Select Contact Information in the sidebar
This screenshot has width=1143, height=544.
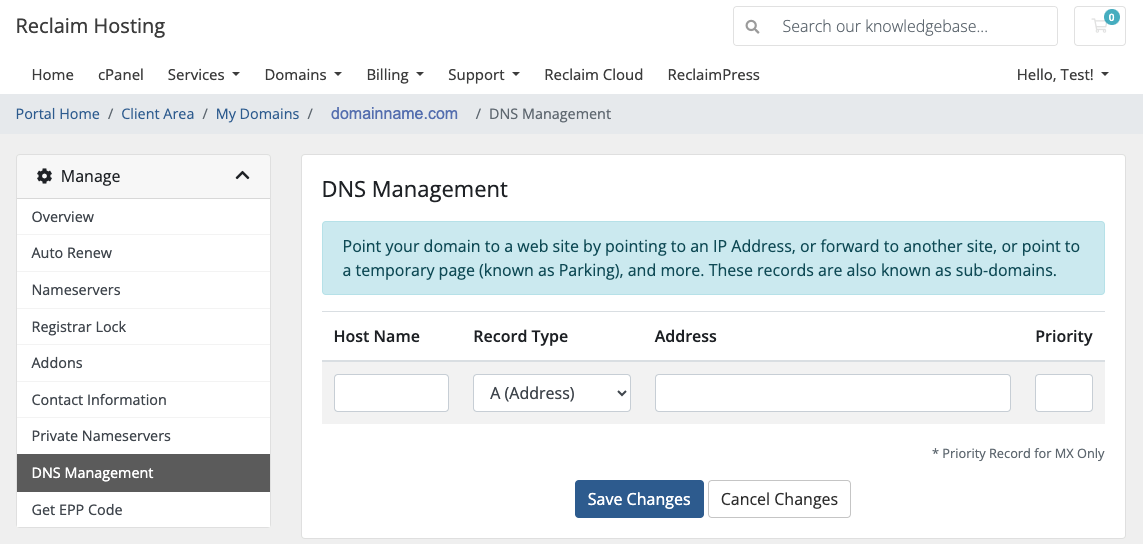point(144,399)
